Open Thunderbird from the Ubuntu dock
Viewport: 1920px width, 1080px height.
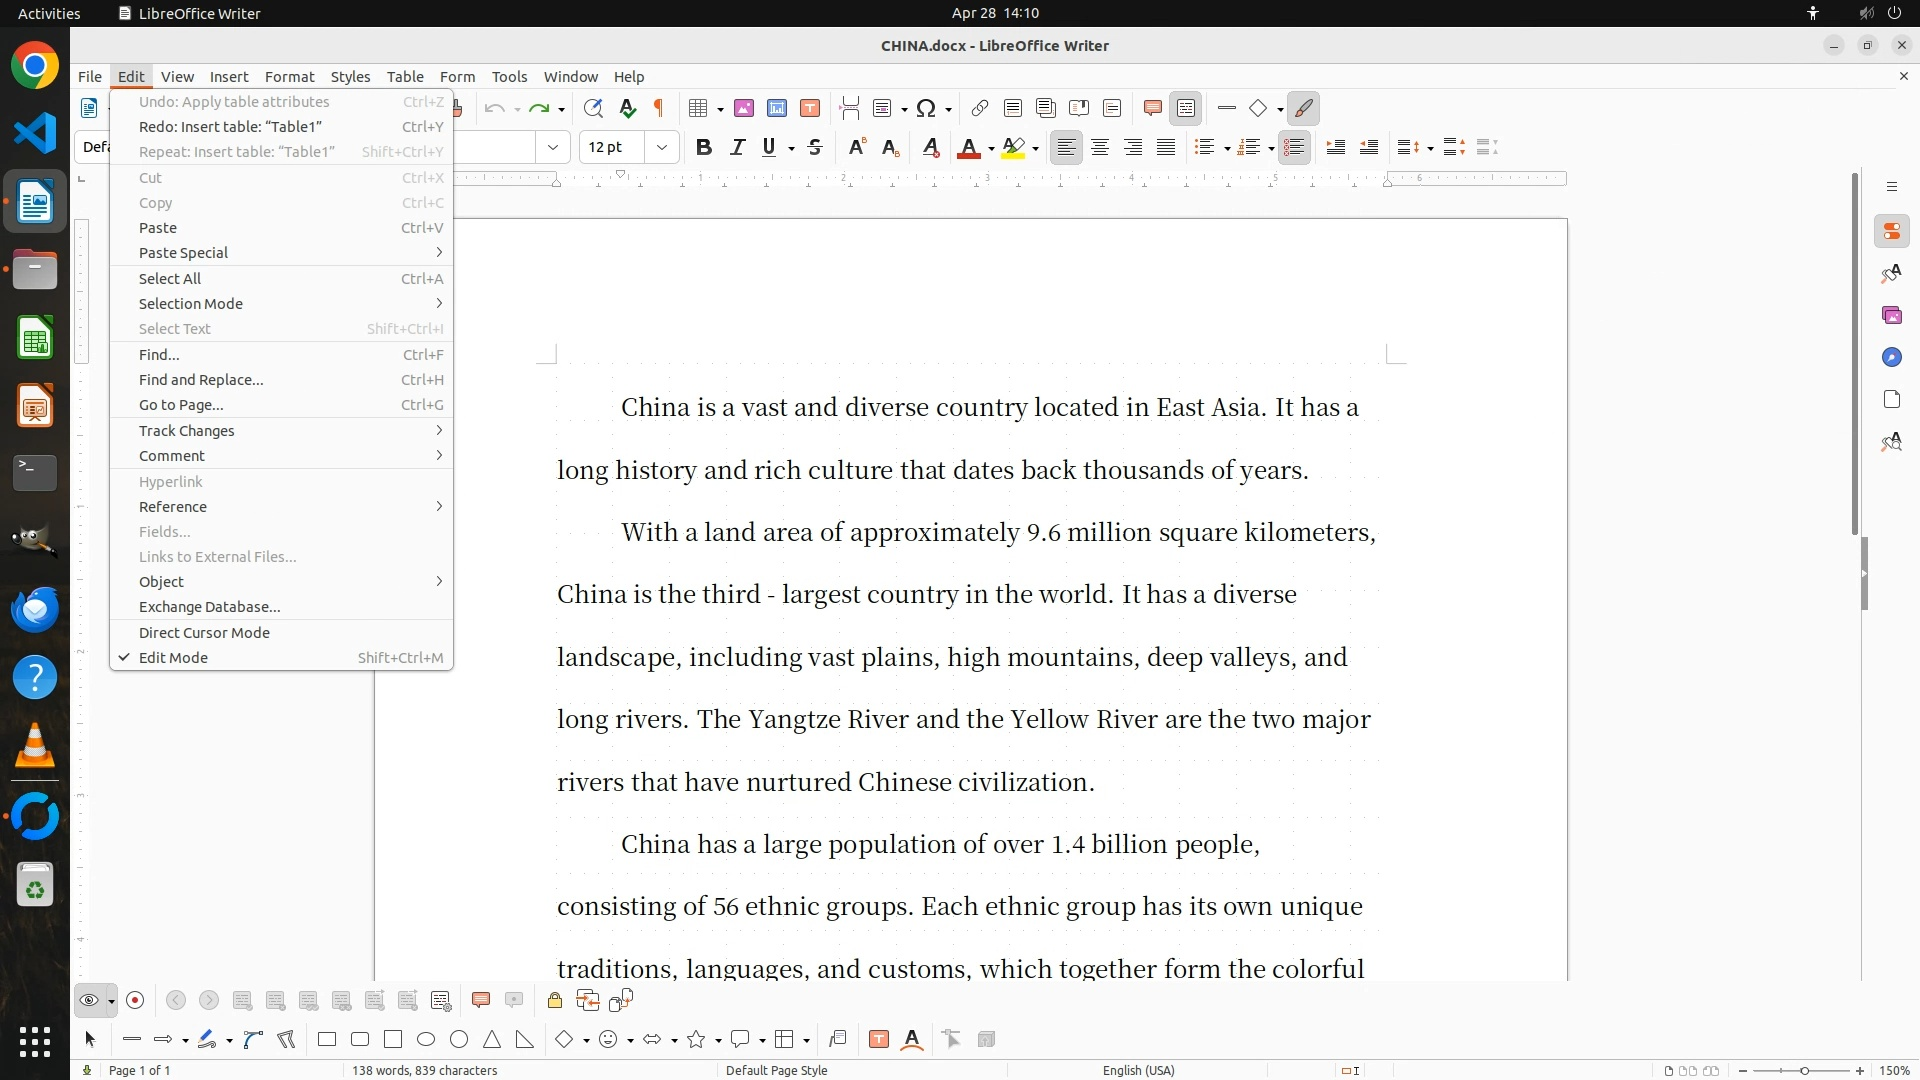pos(35,609)
